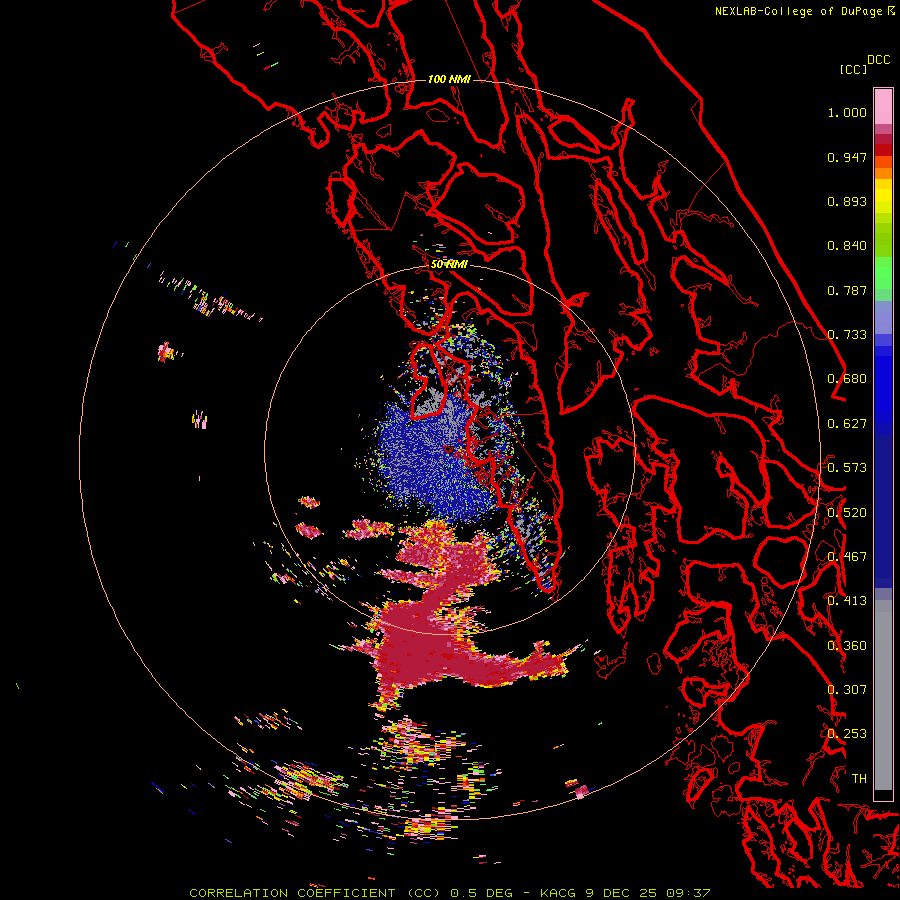Image resolution: width=900 pixels, height=900 pixels.
Task: Click the 0.573 scale value
Action: point(847,468)
